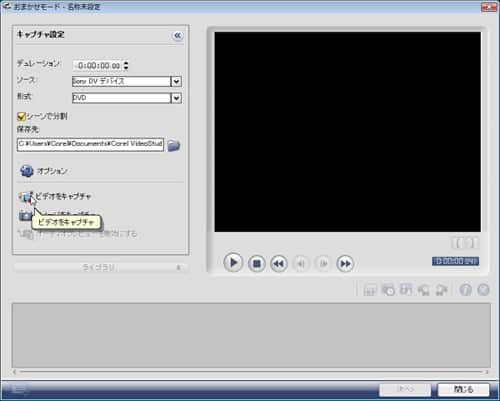
Task: Click the Play button under preview
Action: (233, 263)
